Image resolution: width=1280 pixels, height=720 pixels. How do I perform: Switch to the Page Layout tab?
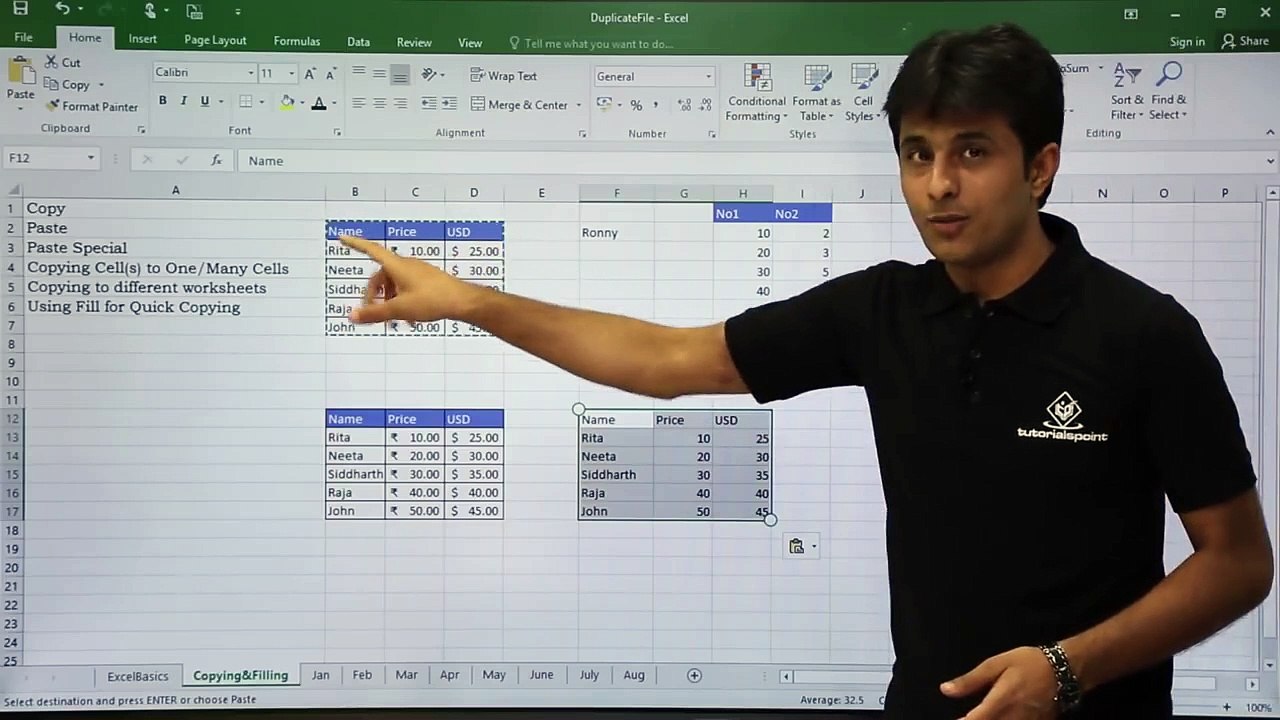click(215, 40)
